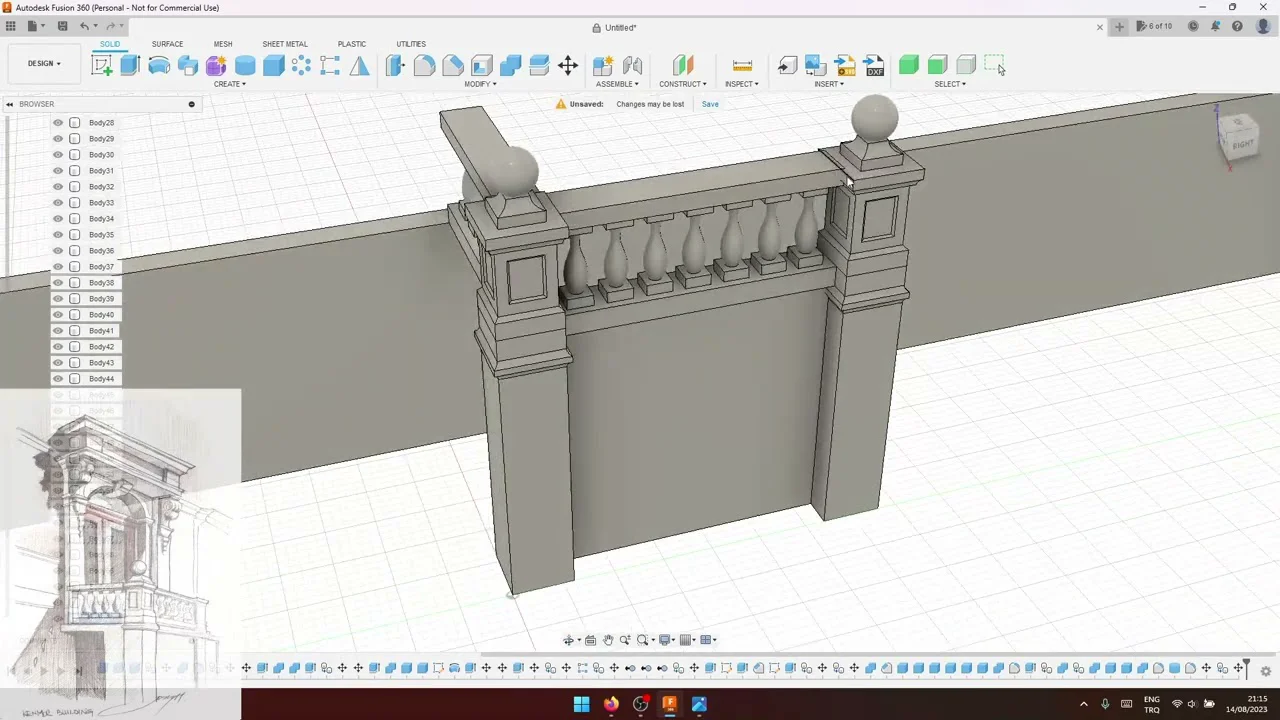Switch to the SURFACE tab
This screenshot has height=720, width=1280.
[x=167, y=44]
